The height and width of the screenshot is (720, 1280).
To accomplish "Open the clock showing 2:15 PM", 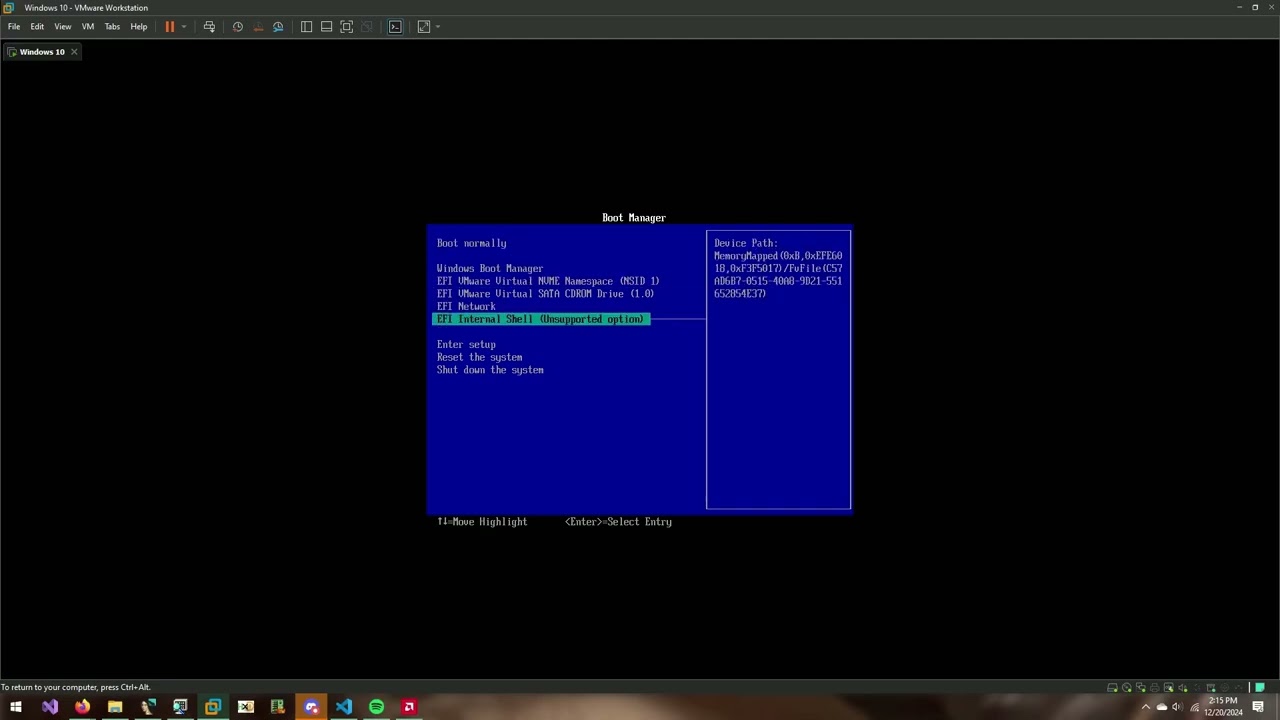I will (x=1224, y=707).
